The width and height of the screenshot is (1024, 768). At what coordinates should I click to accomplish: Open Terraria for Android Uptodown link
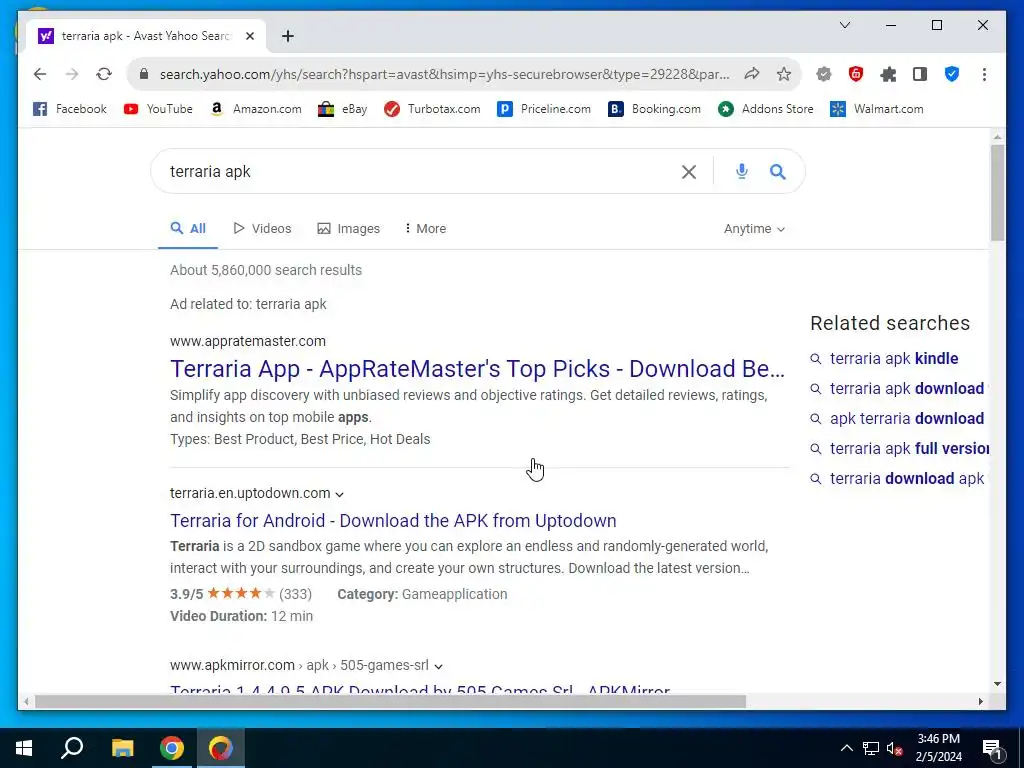point(393,520)
